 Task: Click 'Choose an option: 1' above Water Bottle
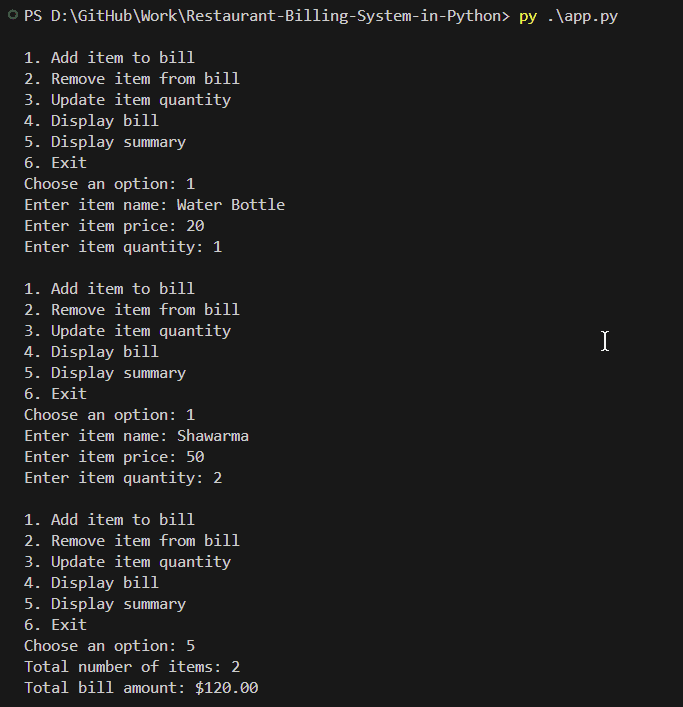pyautogui.click(x=109, y=184)
